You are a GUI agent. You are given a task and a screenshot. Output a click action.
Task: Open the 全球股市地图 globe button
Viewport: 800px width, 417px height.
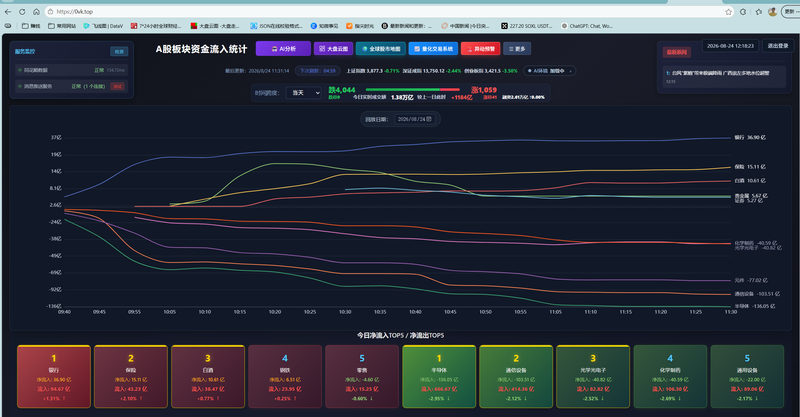pyautogui.click(x=381, y=48)
